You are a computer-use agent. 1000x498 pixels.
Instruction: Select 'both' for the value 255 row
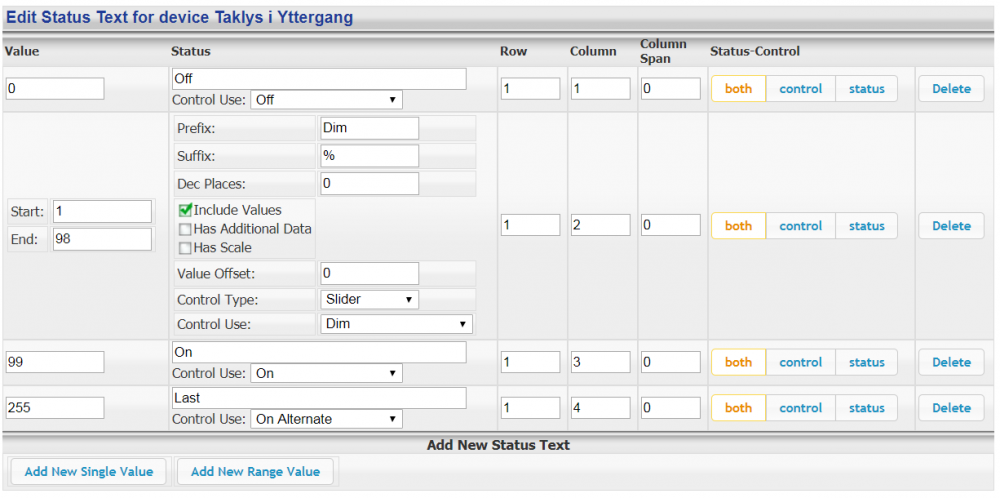point(738,408)
